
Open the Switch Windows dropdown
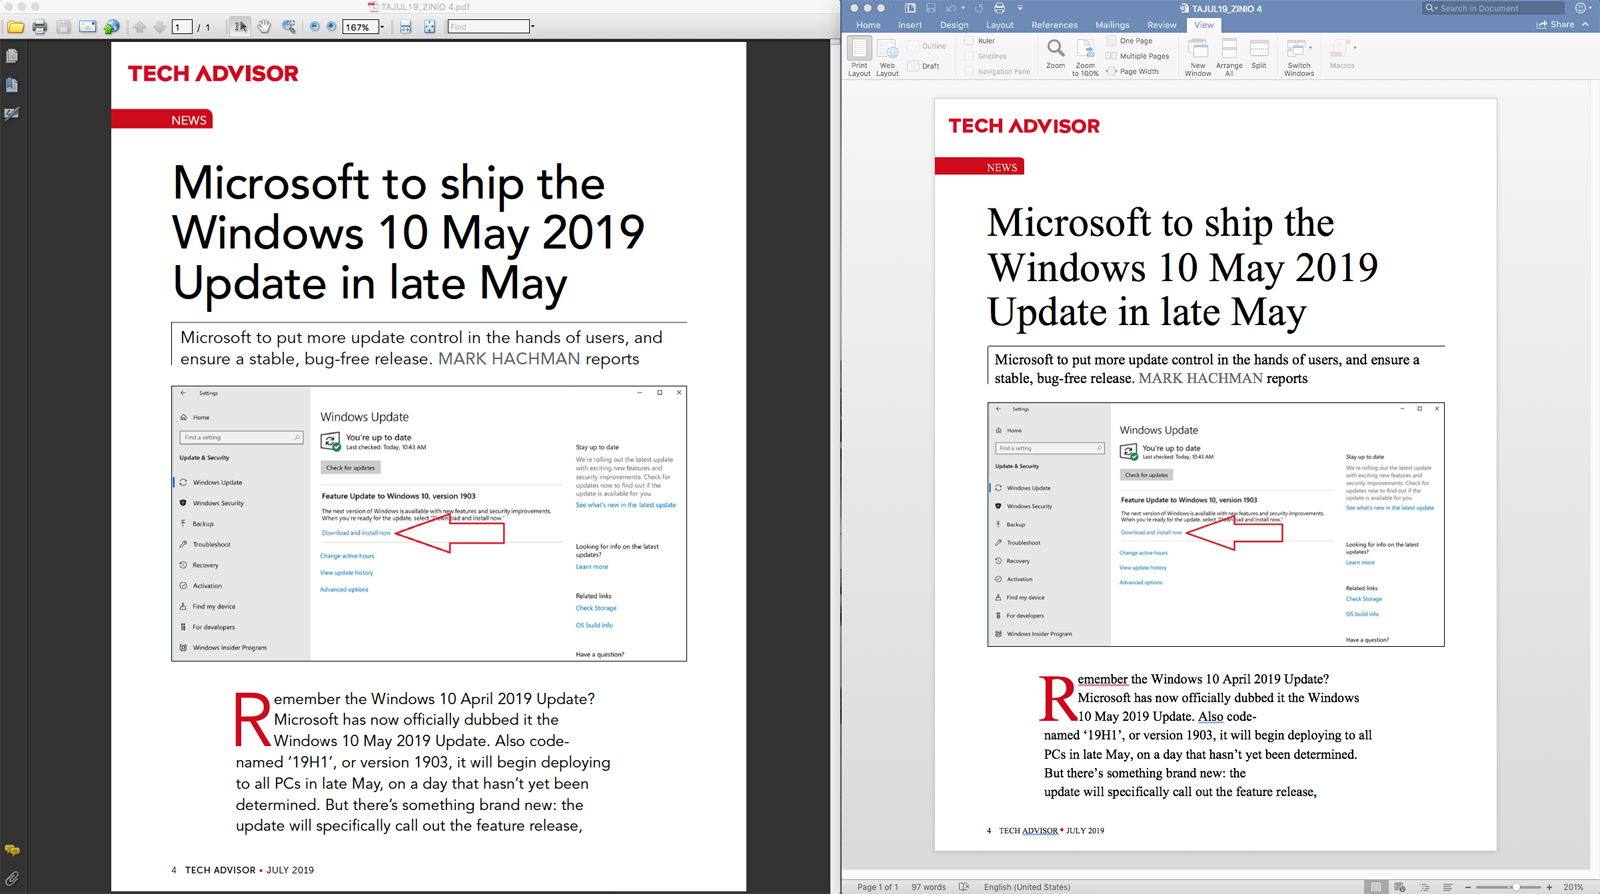point(1298,56)
